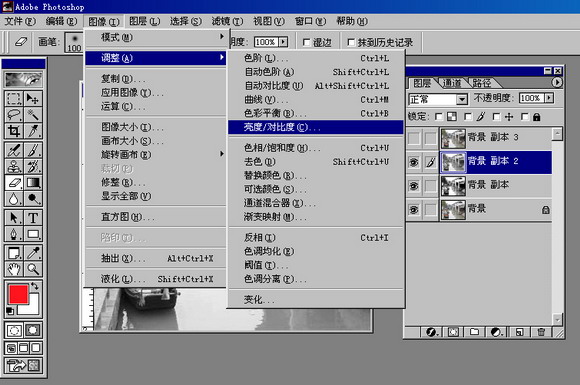Select the Airbrush tool

point(14,150)
